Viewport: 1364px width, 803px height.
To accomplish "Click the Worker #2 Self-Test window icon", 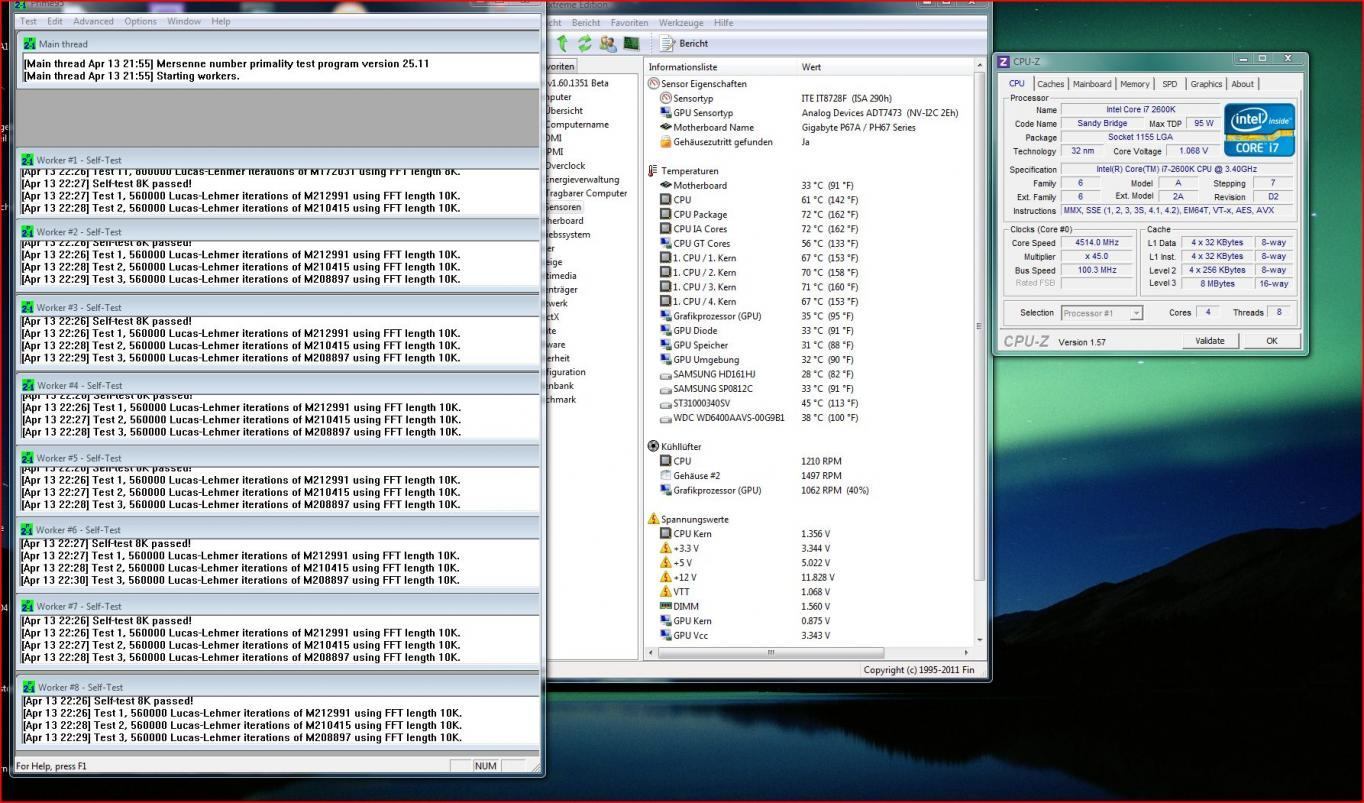I will [28, 232].
